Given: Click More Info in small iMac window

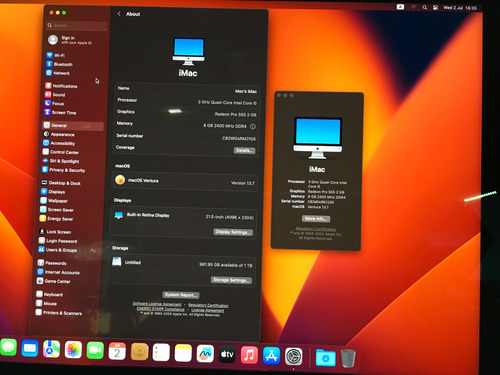Looking at the screenshot, I should (x=316, y=219).
